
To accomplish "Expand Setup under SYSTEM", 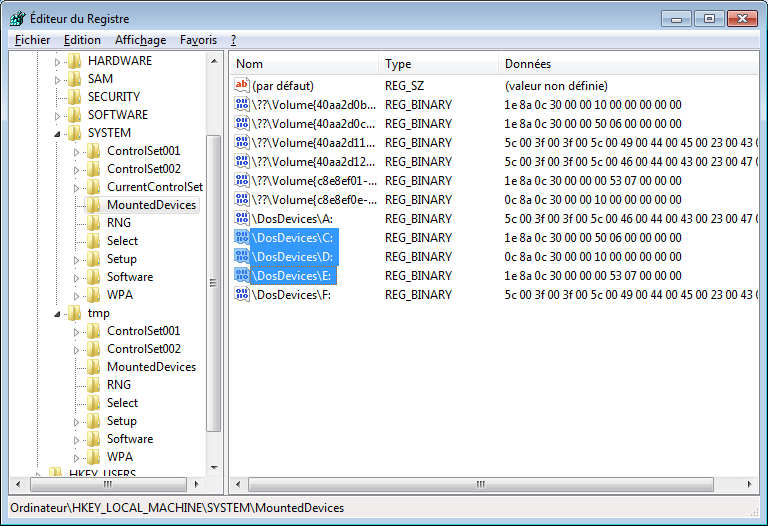I will pyautogui.click(x=76, y=260).
